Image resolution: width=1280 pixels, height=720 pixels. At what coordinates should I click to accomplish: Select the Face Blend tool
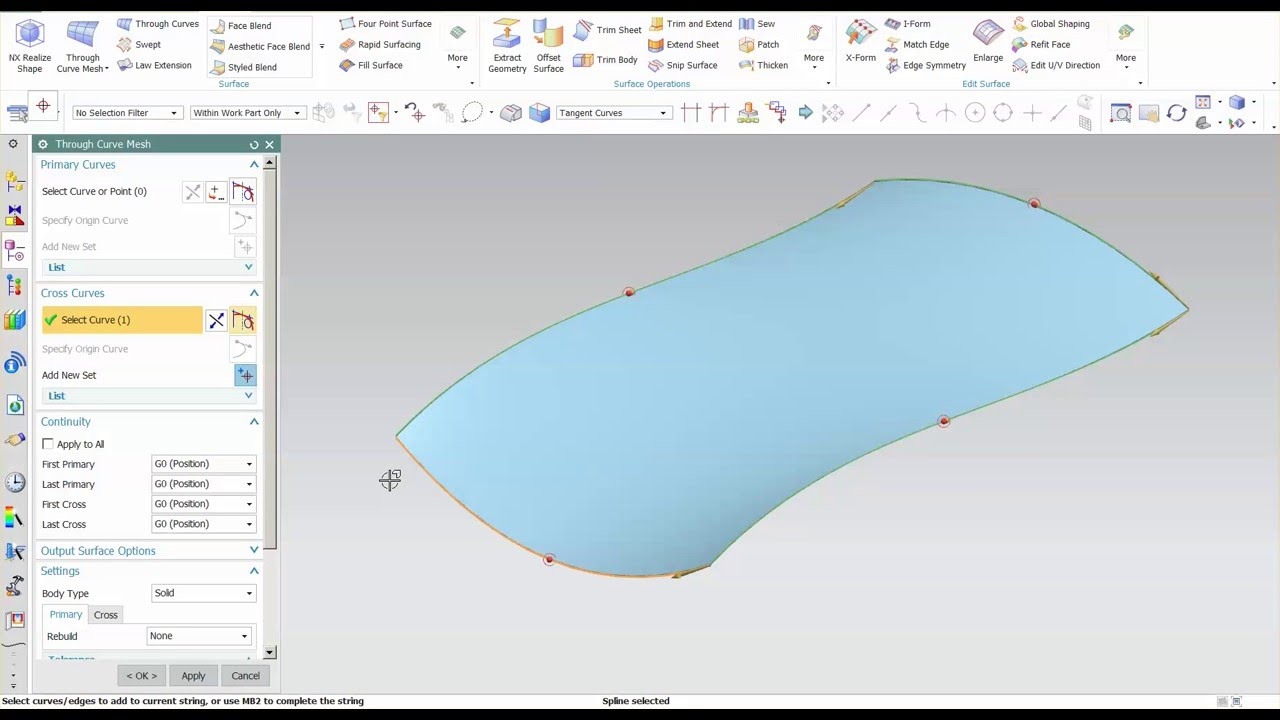(240, 26)
